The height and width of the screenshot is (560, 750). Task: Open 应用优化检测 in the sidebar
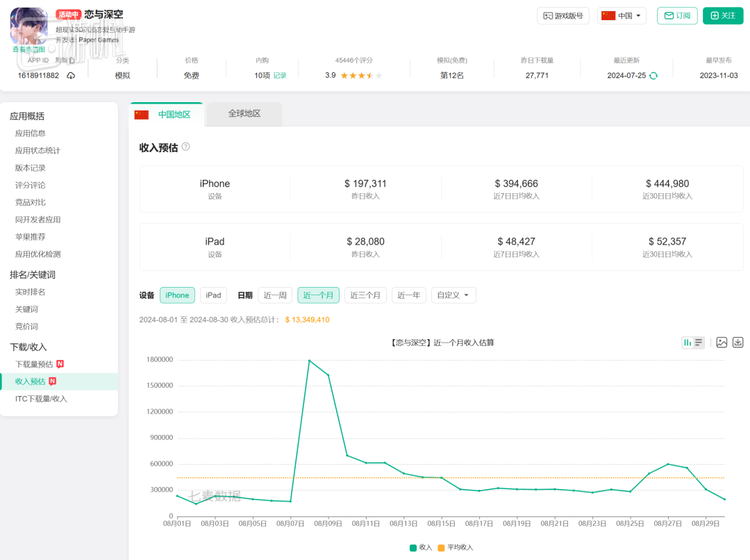(37, 254)
